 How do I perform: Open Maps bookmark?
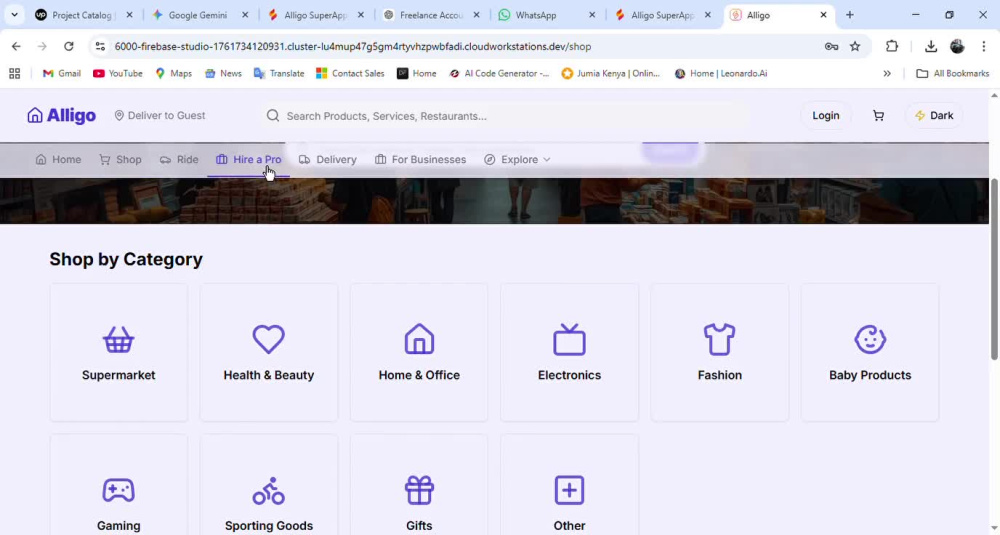(x=173, y=73)
